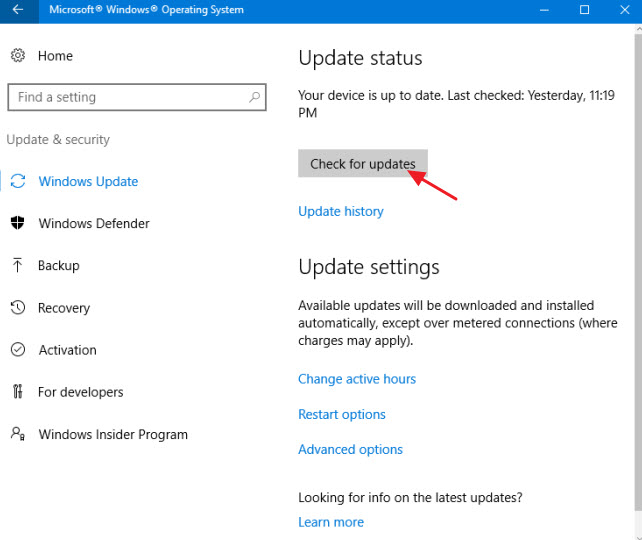Click the Learn more link

(x=331, y=522)
